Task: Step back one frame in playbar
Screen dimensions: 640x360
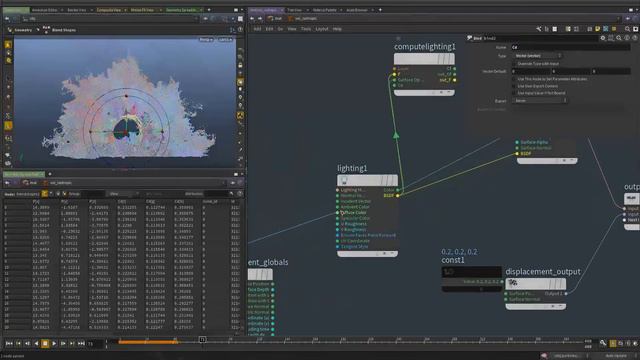Action: pyautogui.click(x=27, y=344)
